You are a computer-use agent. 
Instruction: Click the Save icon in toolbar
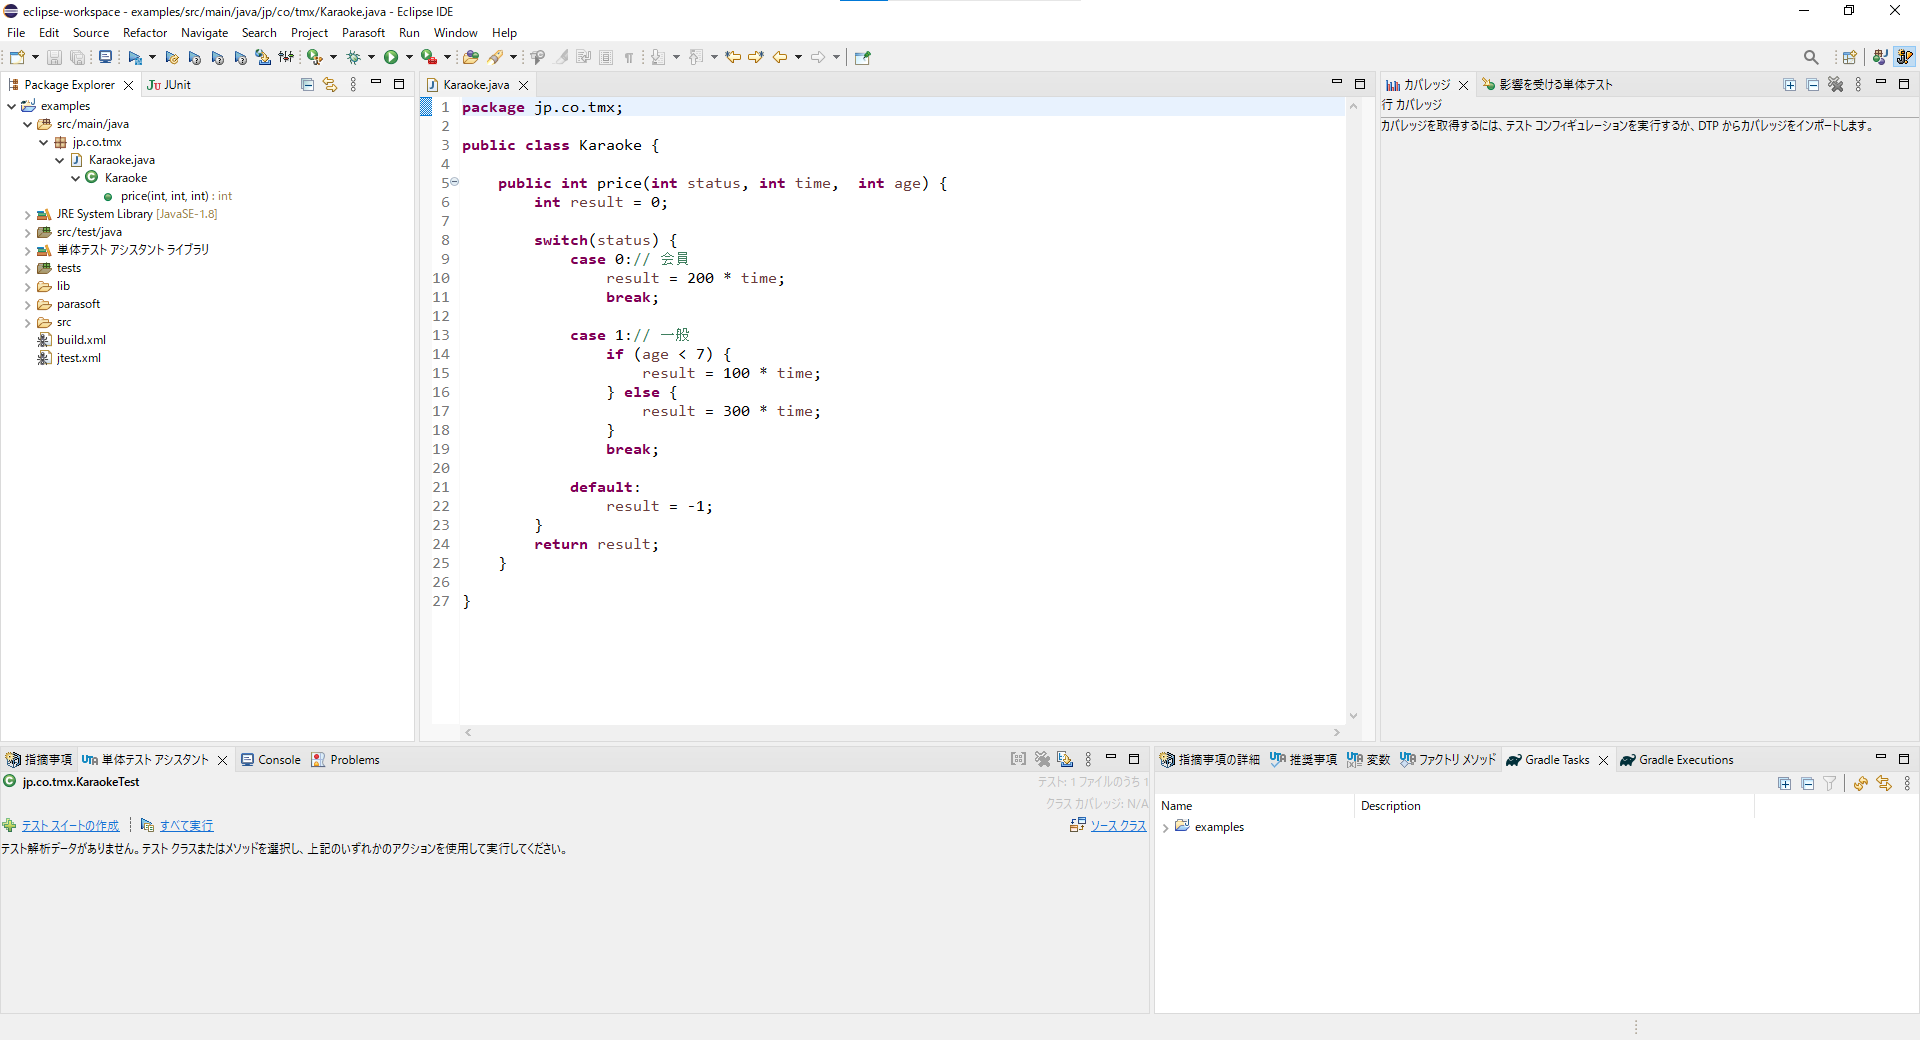tap(54, 57)
